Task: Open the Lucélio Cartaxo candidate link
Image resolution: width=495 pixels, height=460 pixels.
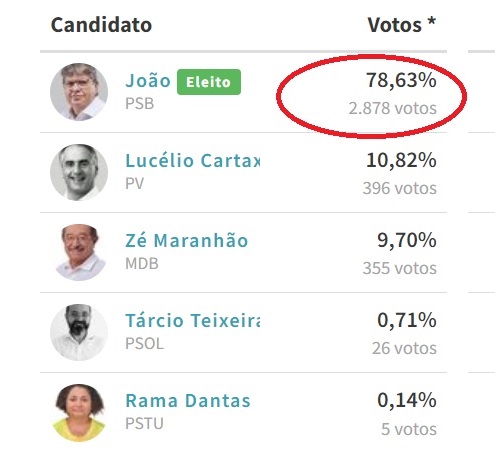Action: pos(193,161)
